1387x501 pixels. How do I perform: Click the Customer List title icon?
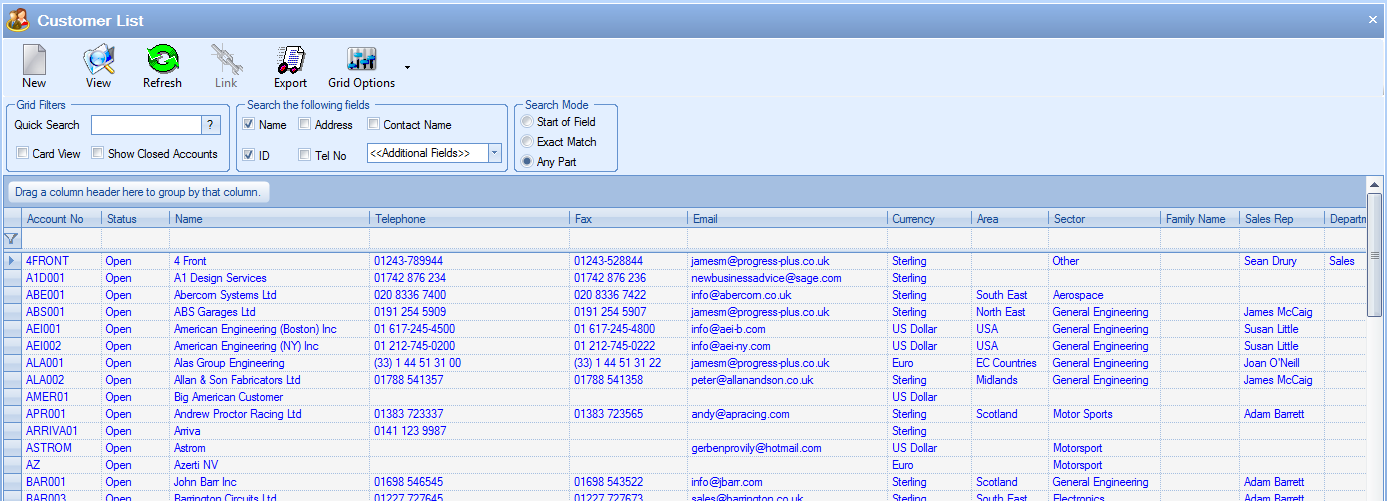click(17, 20)
